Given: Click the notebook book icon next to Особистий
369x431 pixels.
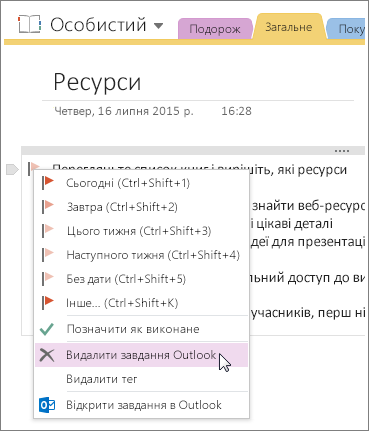Looking at the screenshot, I should point(29,24).
